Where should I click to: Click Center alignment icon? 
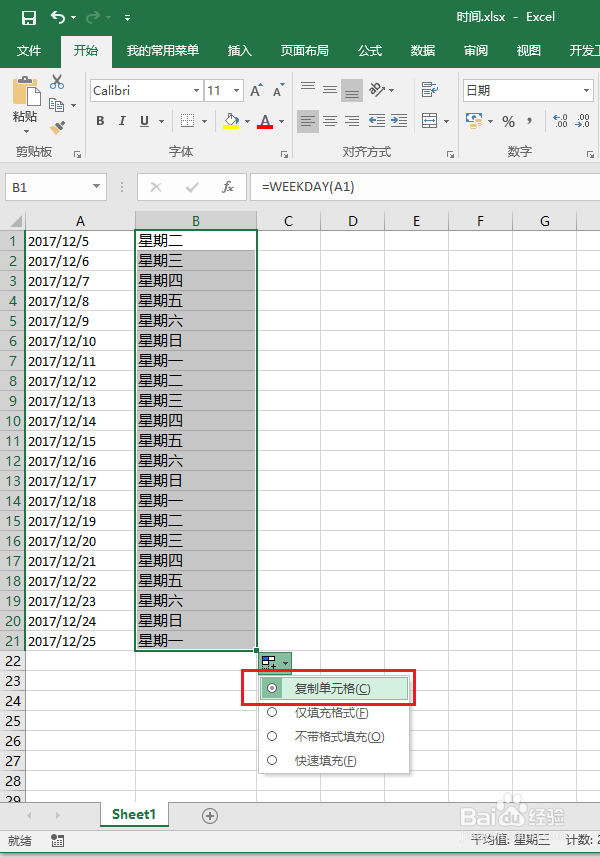(x=330, y=121)
